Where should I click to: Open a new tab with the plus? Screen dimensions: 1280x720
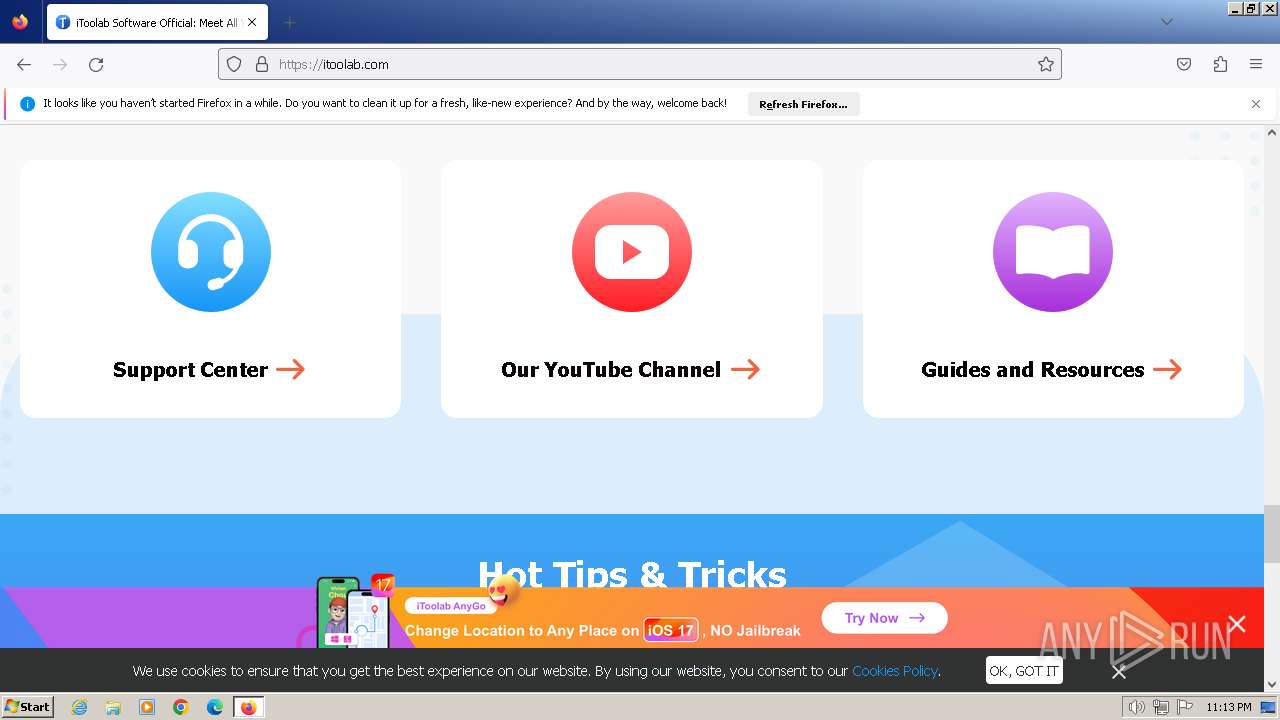point(289,22)
